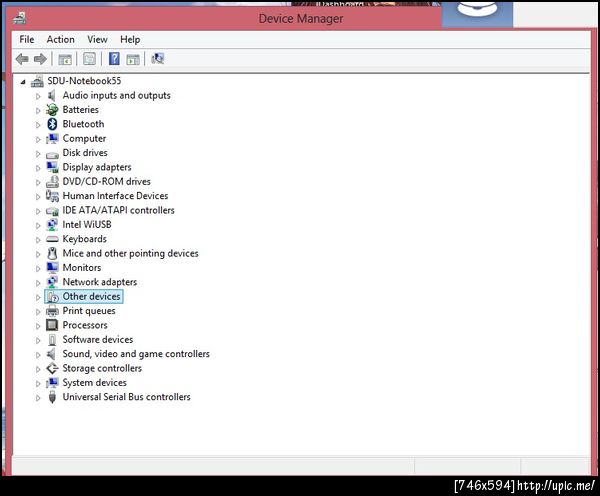Click the Device Manager title bar icon
This screenshot has height=496, width=600.
(19, 18)
